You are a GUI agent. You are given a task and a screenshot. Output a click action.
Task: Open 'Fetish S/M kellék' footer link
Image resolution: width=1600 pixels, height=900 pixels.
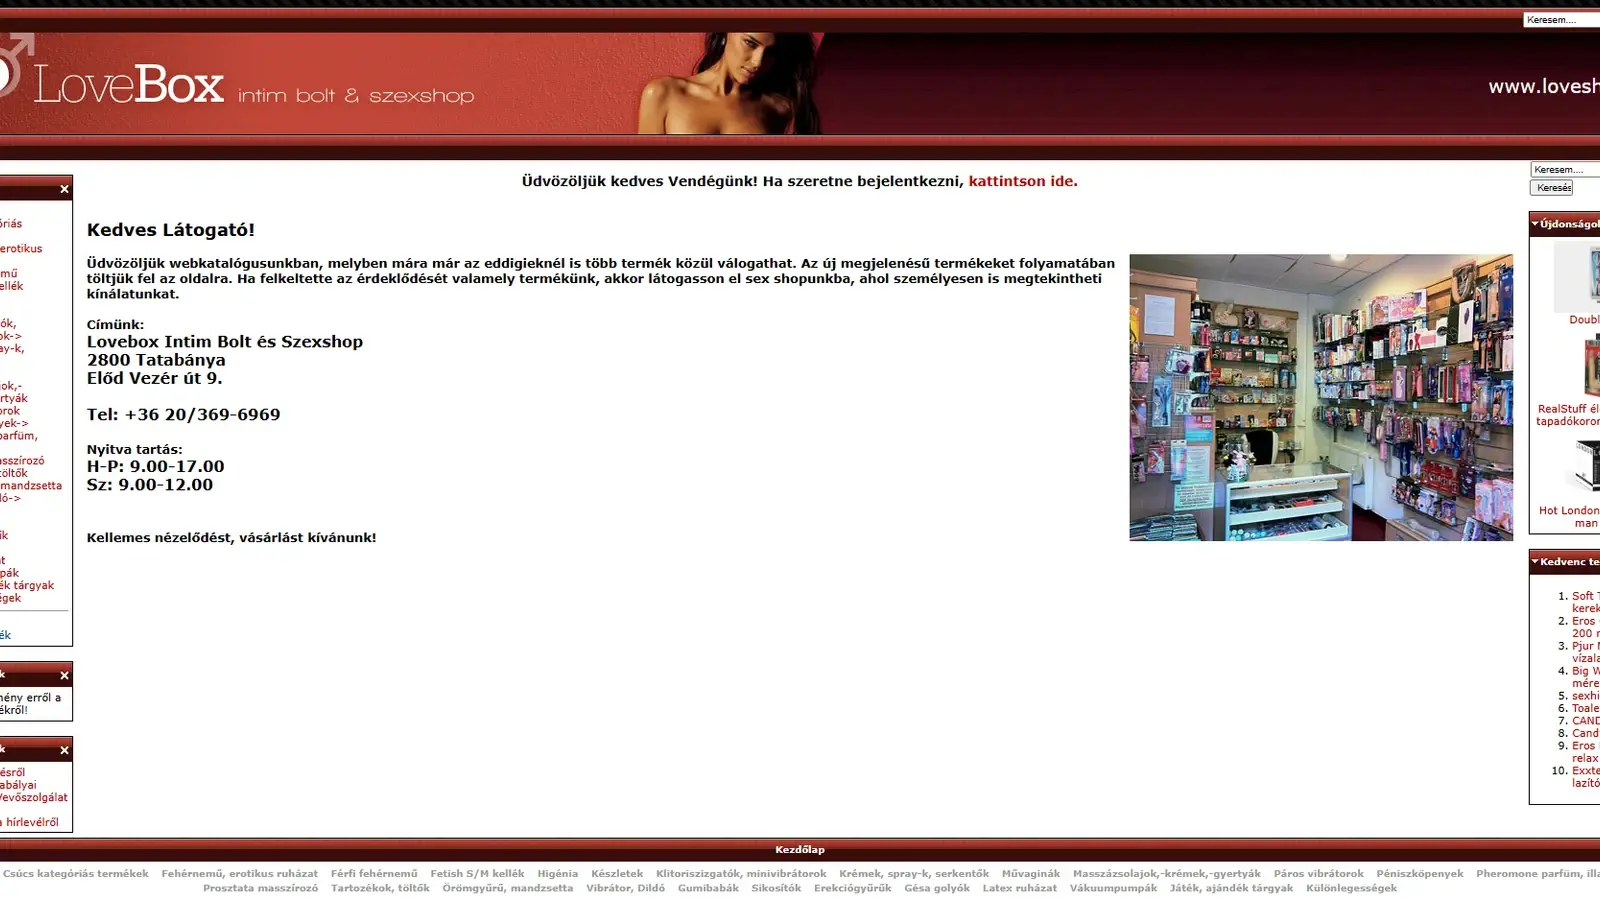click(x=477, y=874)
